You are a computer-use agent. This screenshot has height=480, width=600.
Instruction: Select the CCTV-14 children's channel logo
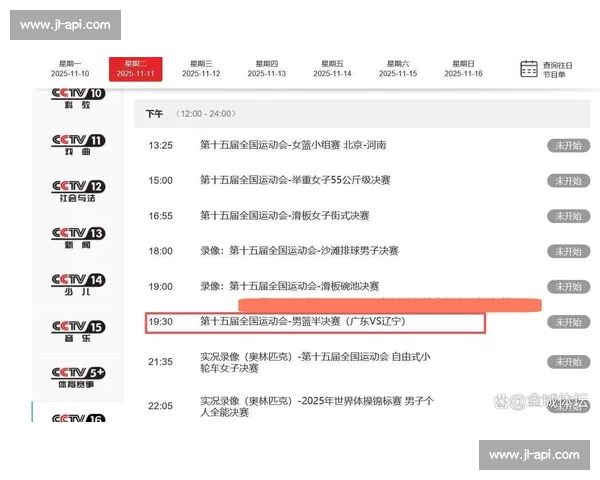pos(77,284)
